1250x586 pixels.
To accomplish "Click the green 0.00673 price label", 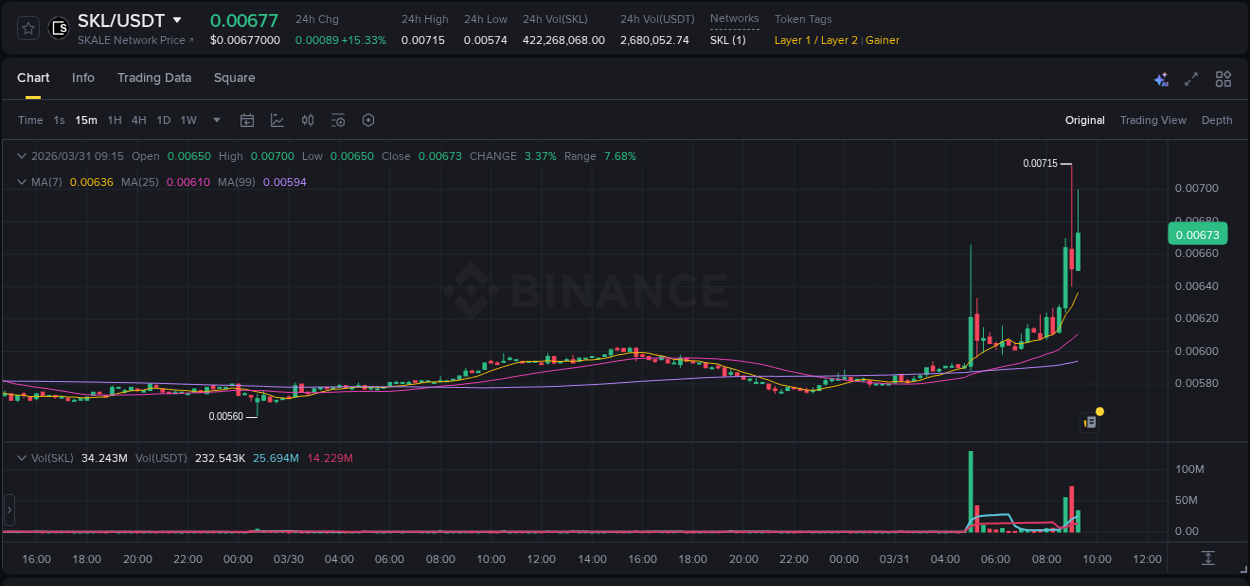I will click(x=1197, y=233).
